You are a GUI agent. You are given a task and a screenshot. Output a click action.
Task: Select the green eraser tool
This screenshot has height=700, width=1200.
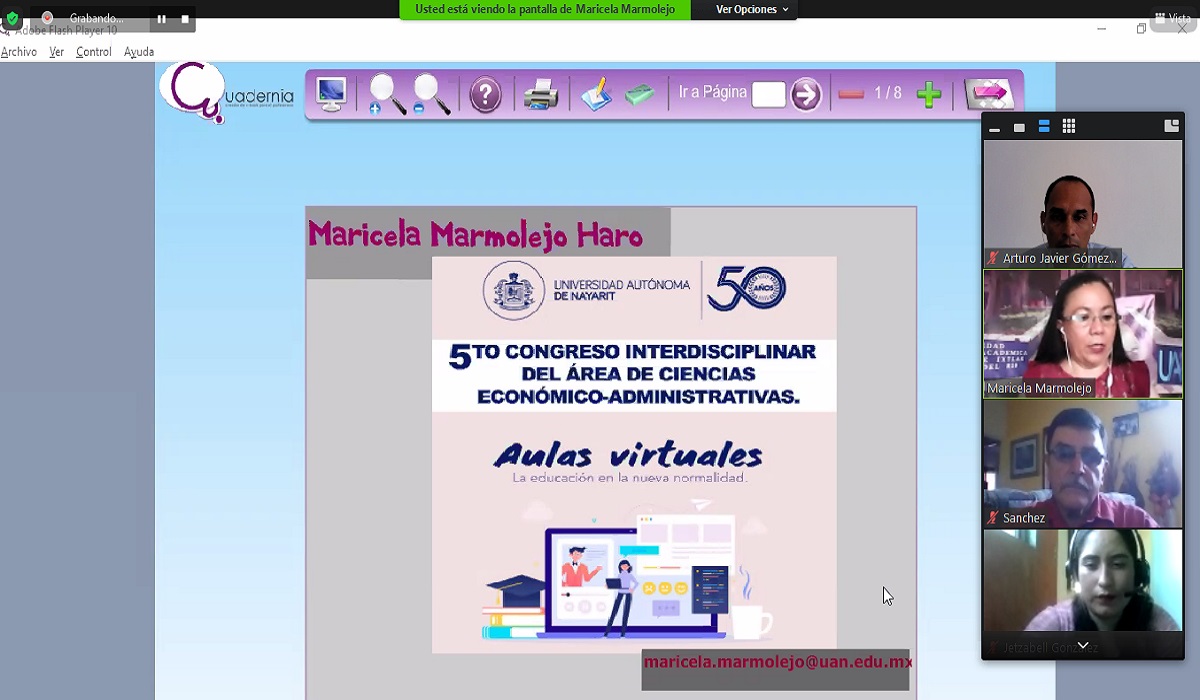[640, 95]
